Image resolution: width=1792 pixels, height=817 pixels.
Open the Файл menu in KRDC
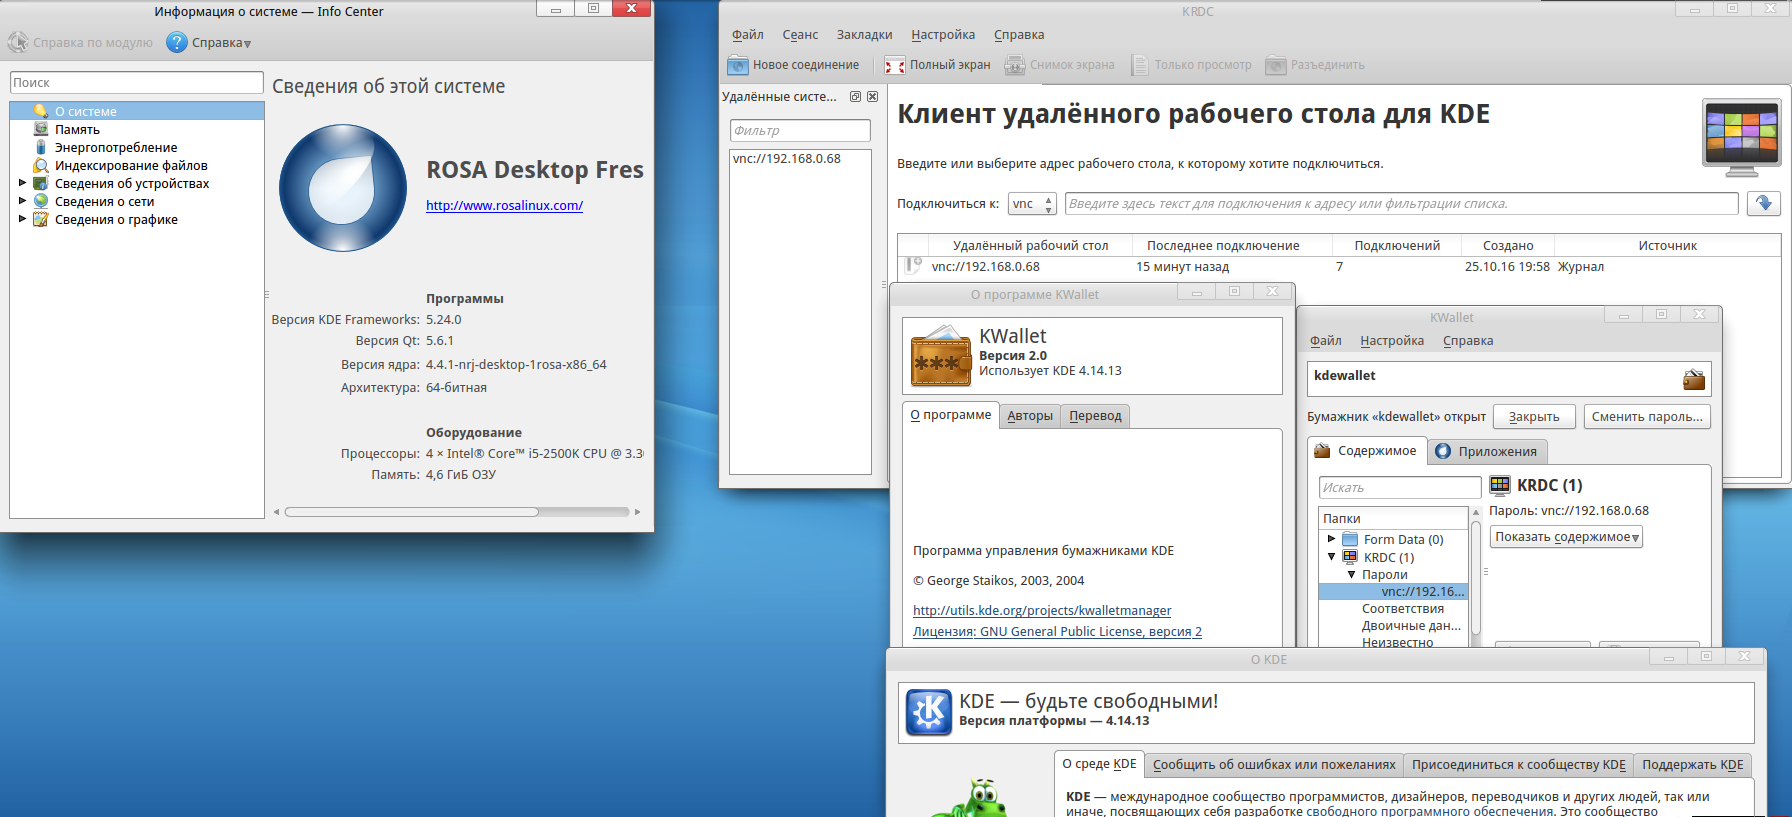[747, 35]
